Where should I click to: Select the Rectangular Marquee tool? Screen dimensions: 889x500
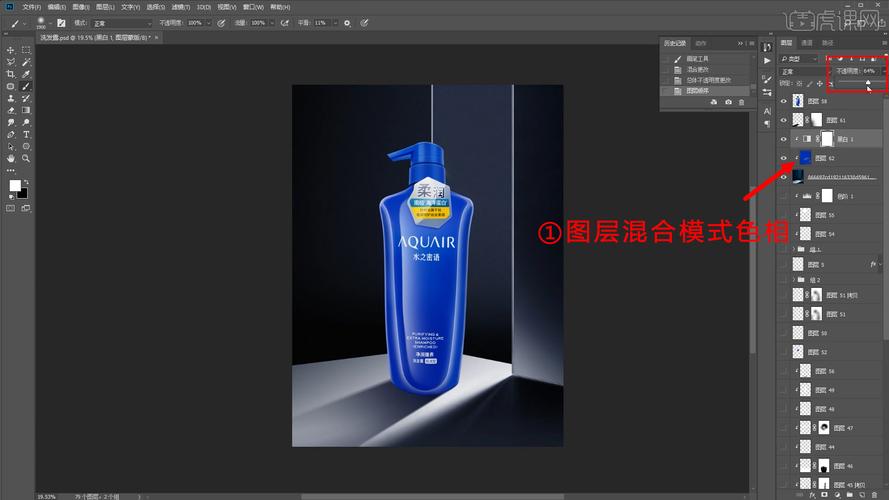click(26, 50)
